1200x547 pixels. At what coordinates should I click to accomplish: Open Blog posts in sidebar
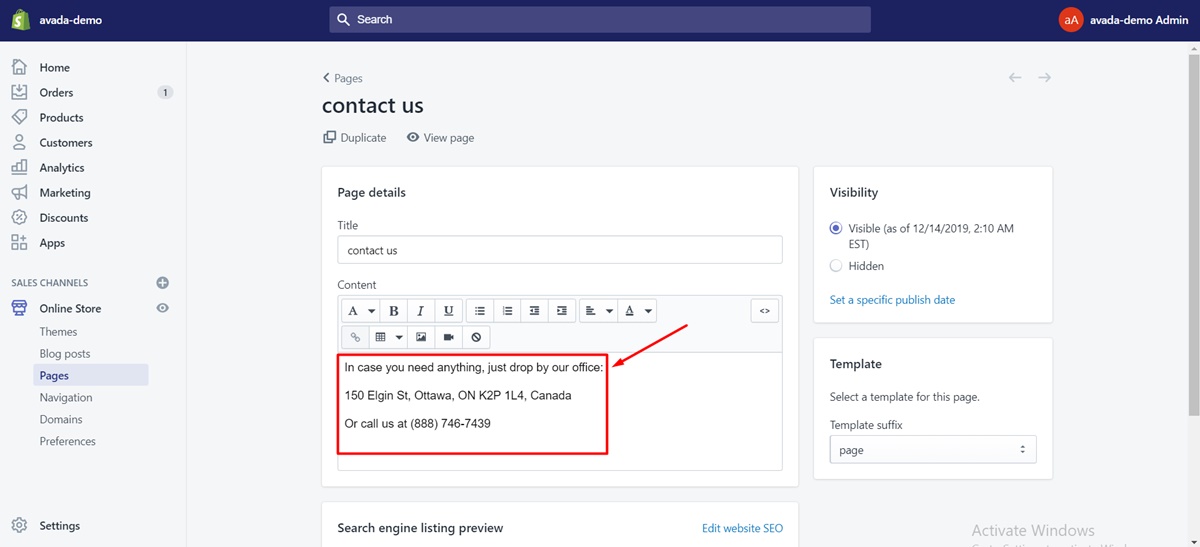point(65,354)
